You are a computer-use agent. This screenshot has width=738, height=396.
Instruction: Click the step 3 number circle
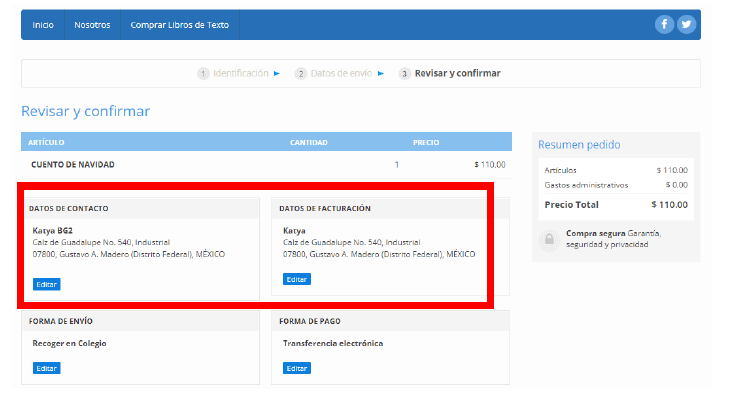tap(404, 74)
